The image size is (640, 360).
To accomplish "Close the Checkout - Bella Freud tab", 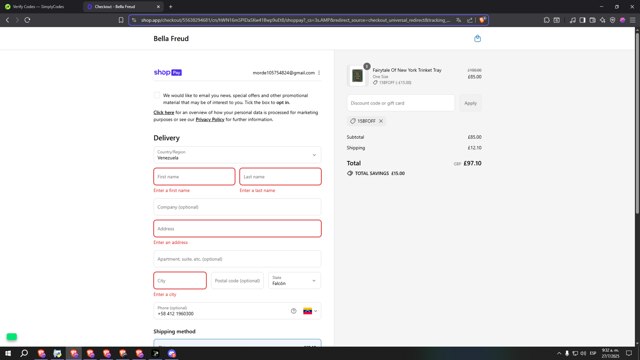I will pyautogui.click(x=158, y=7).
